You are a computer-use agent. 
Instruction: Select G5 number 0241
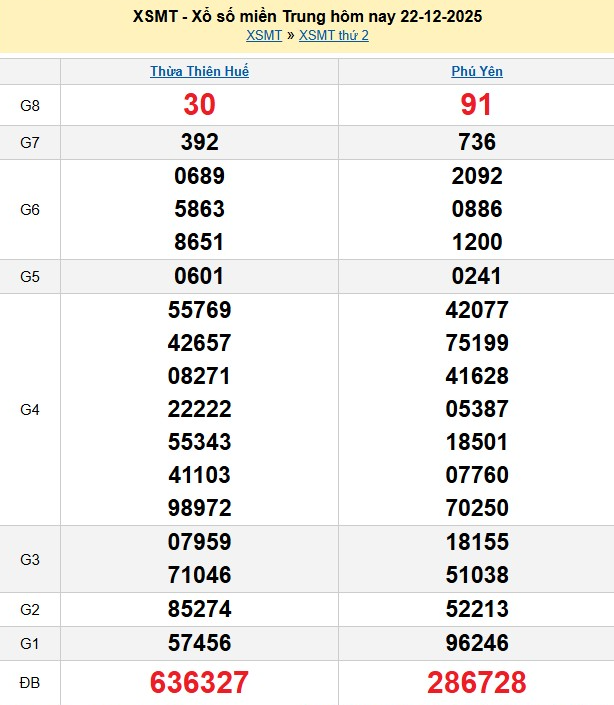click(476, 276)
